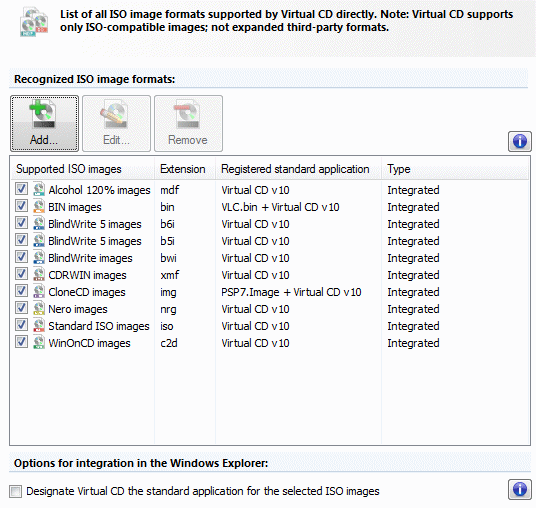
Task: Click VLC.bin + Virtual CD v10 cell
Action: point(280,207)
